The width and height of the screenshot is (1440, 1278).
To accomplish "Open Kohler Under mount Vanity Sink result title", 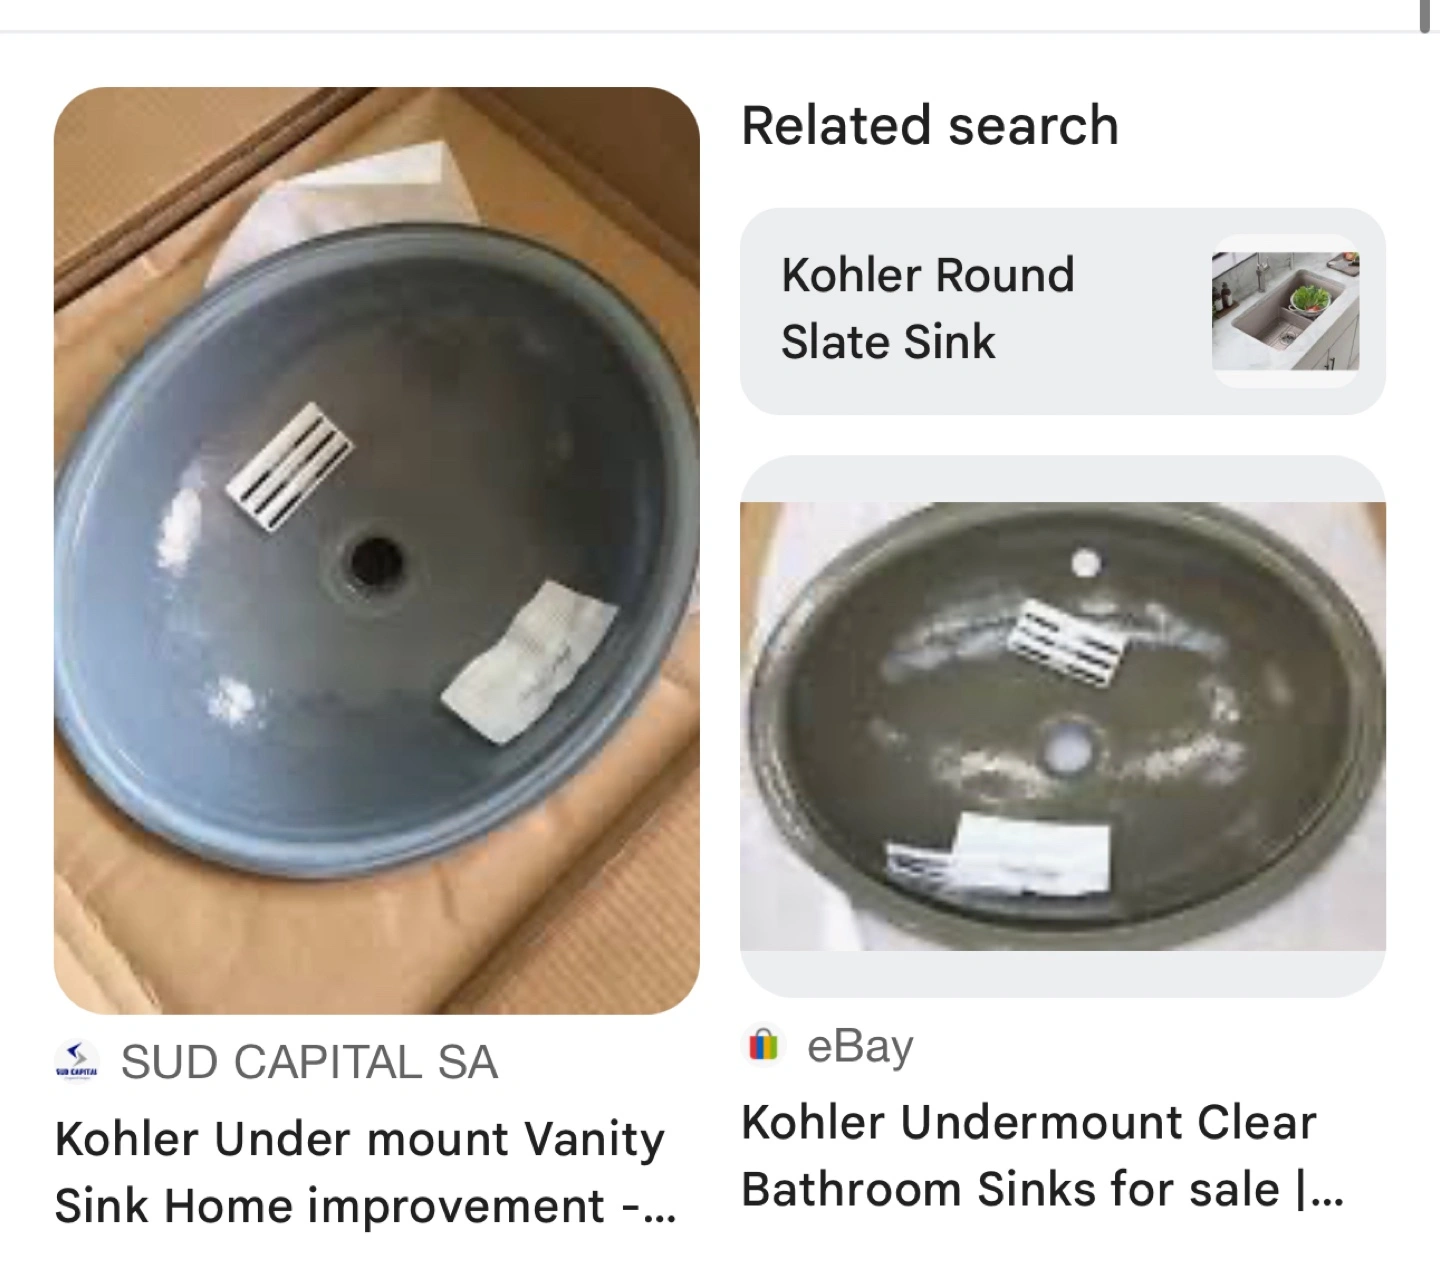I will click(x=365, y=1172).
